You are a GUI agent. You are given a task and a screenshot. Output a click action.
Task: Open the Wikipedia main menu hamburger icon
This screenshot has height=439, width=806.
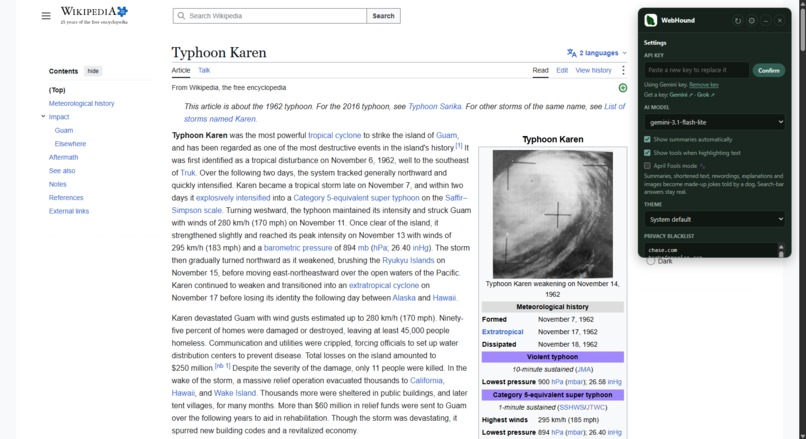click(46, 16)
